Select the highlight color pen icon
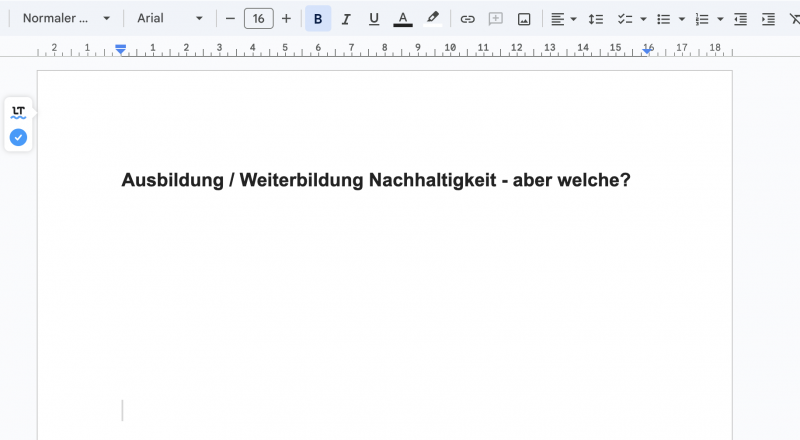This screenshot has width=800, height=440. (x=432, y=19)
